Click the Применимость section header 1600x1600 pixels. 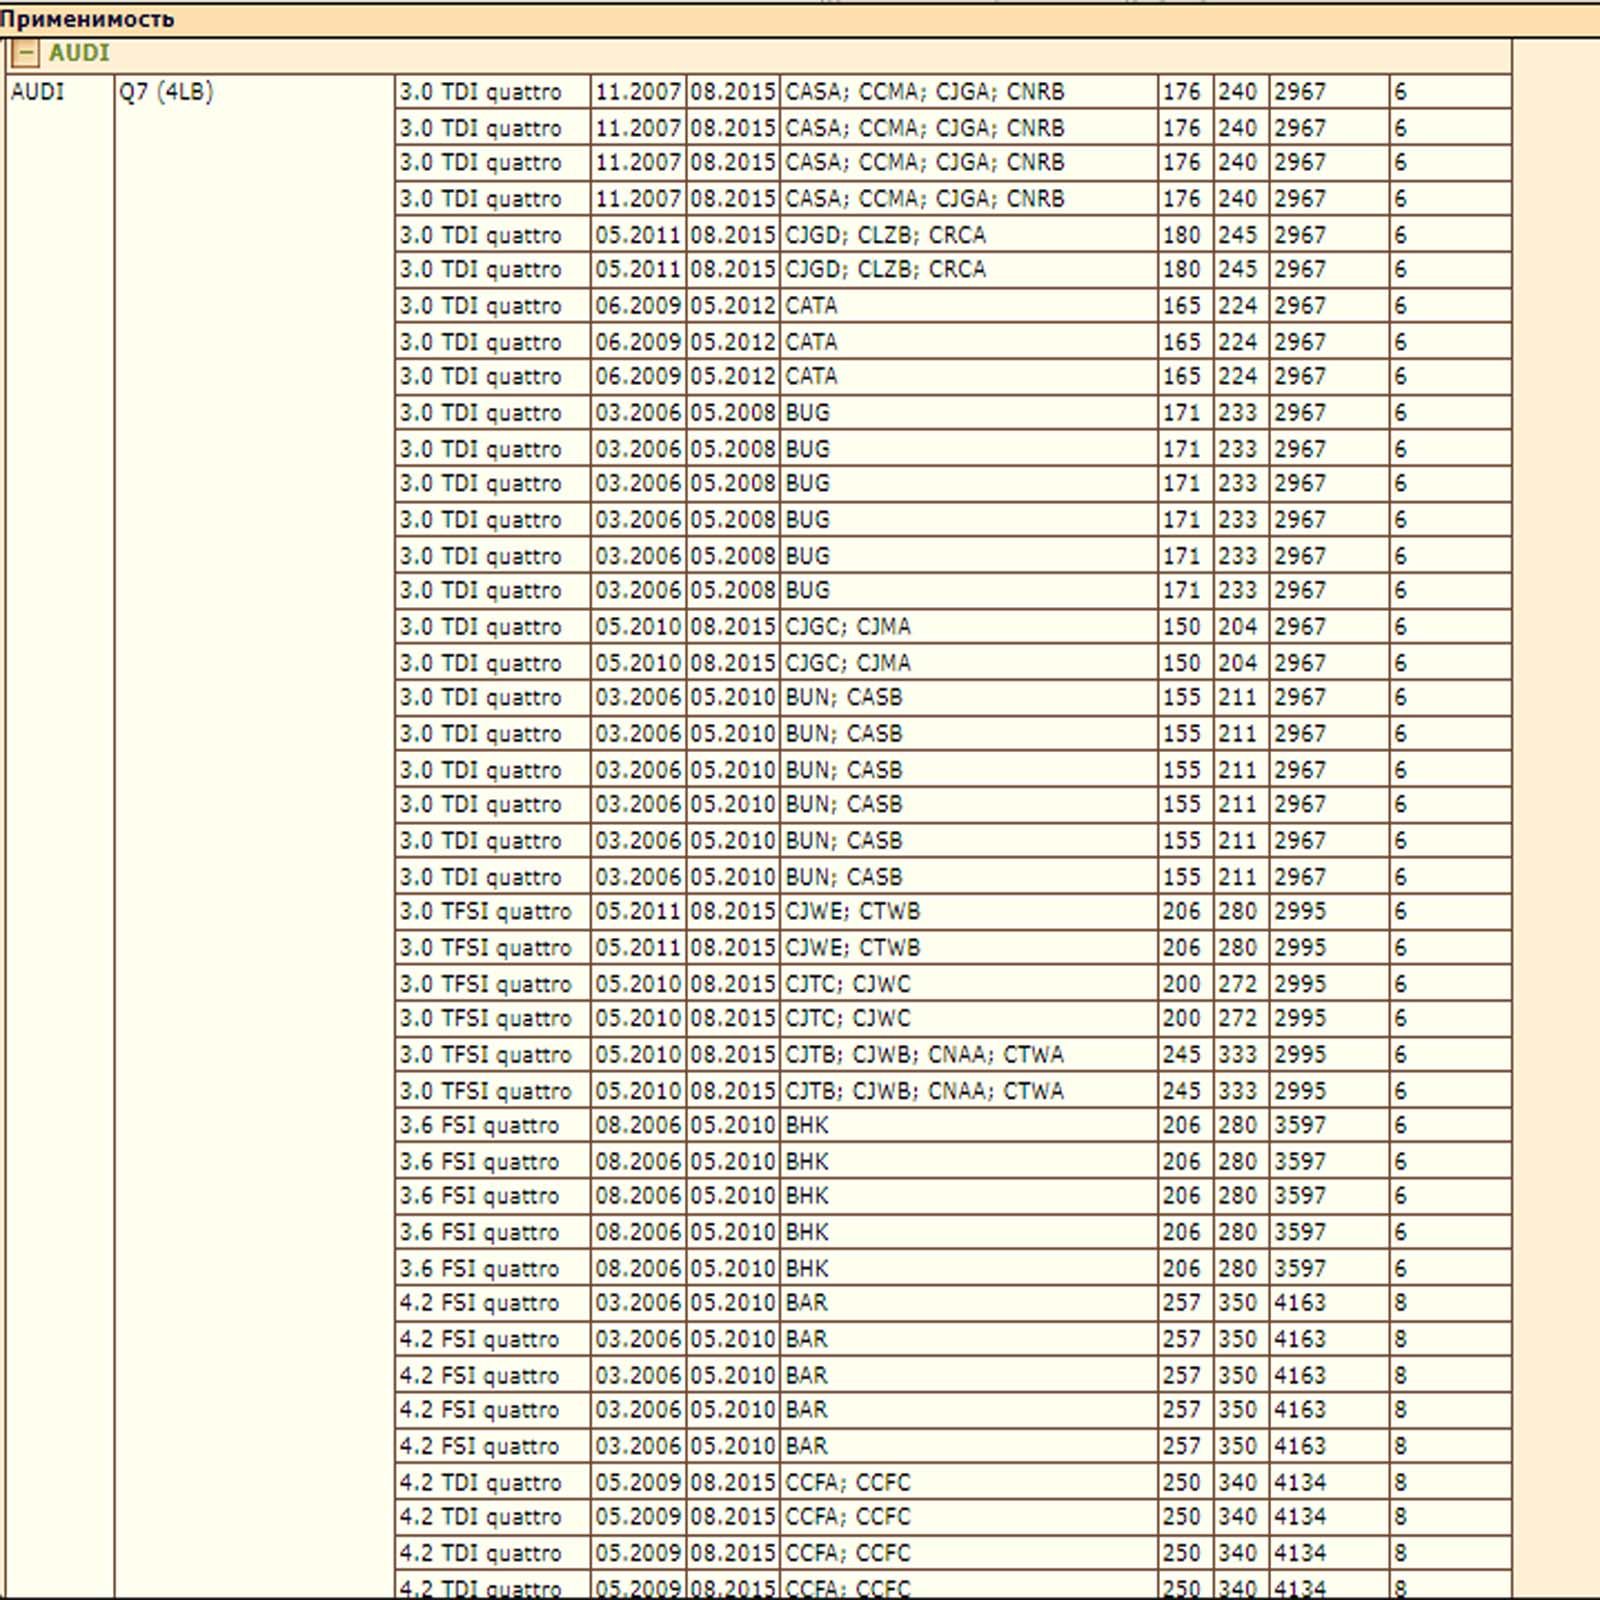pos(87,19)
